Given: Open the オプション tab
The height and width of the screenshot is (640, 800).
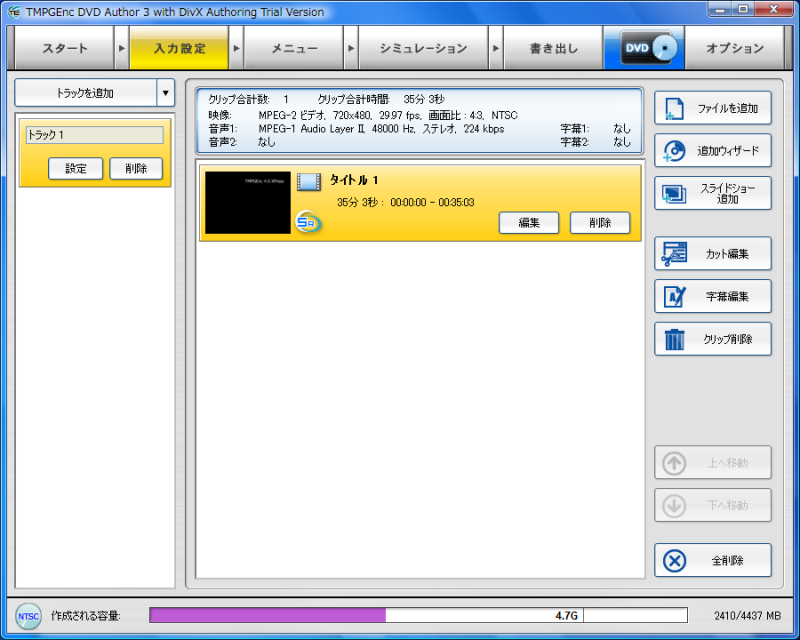Looking at the screenshot, I should (x=735, y=48).
